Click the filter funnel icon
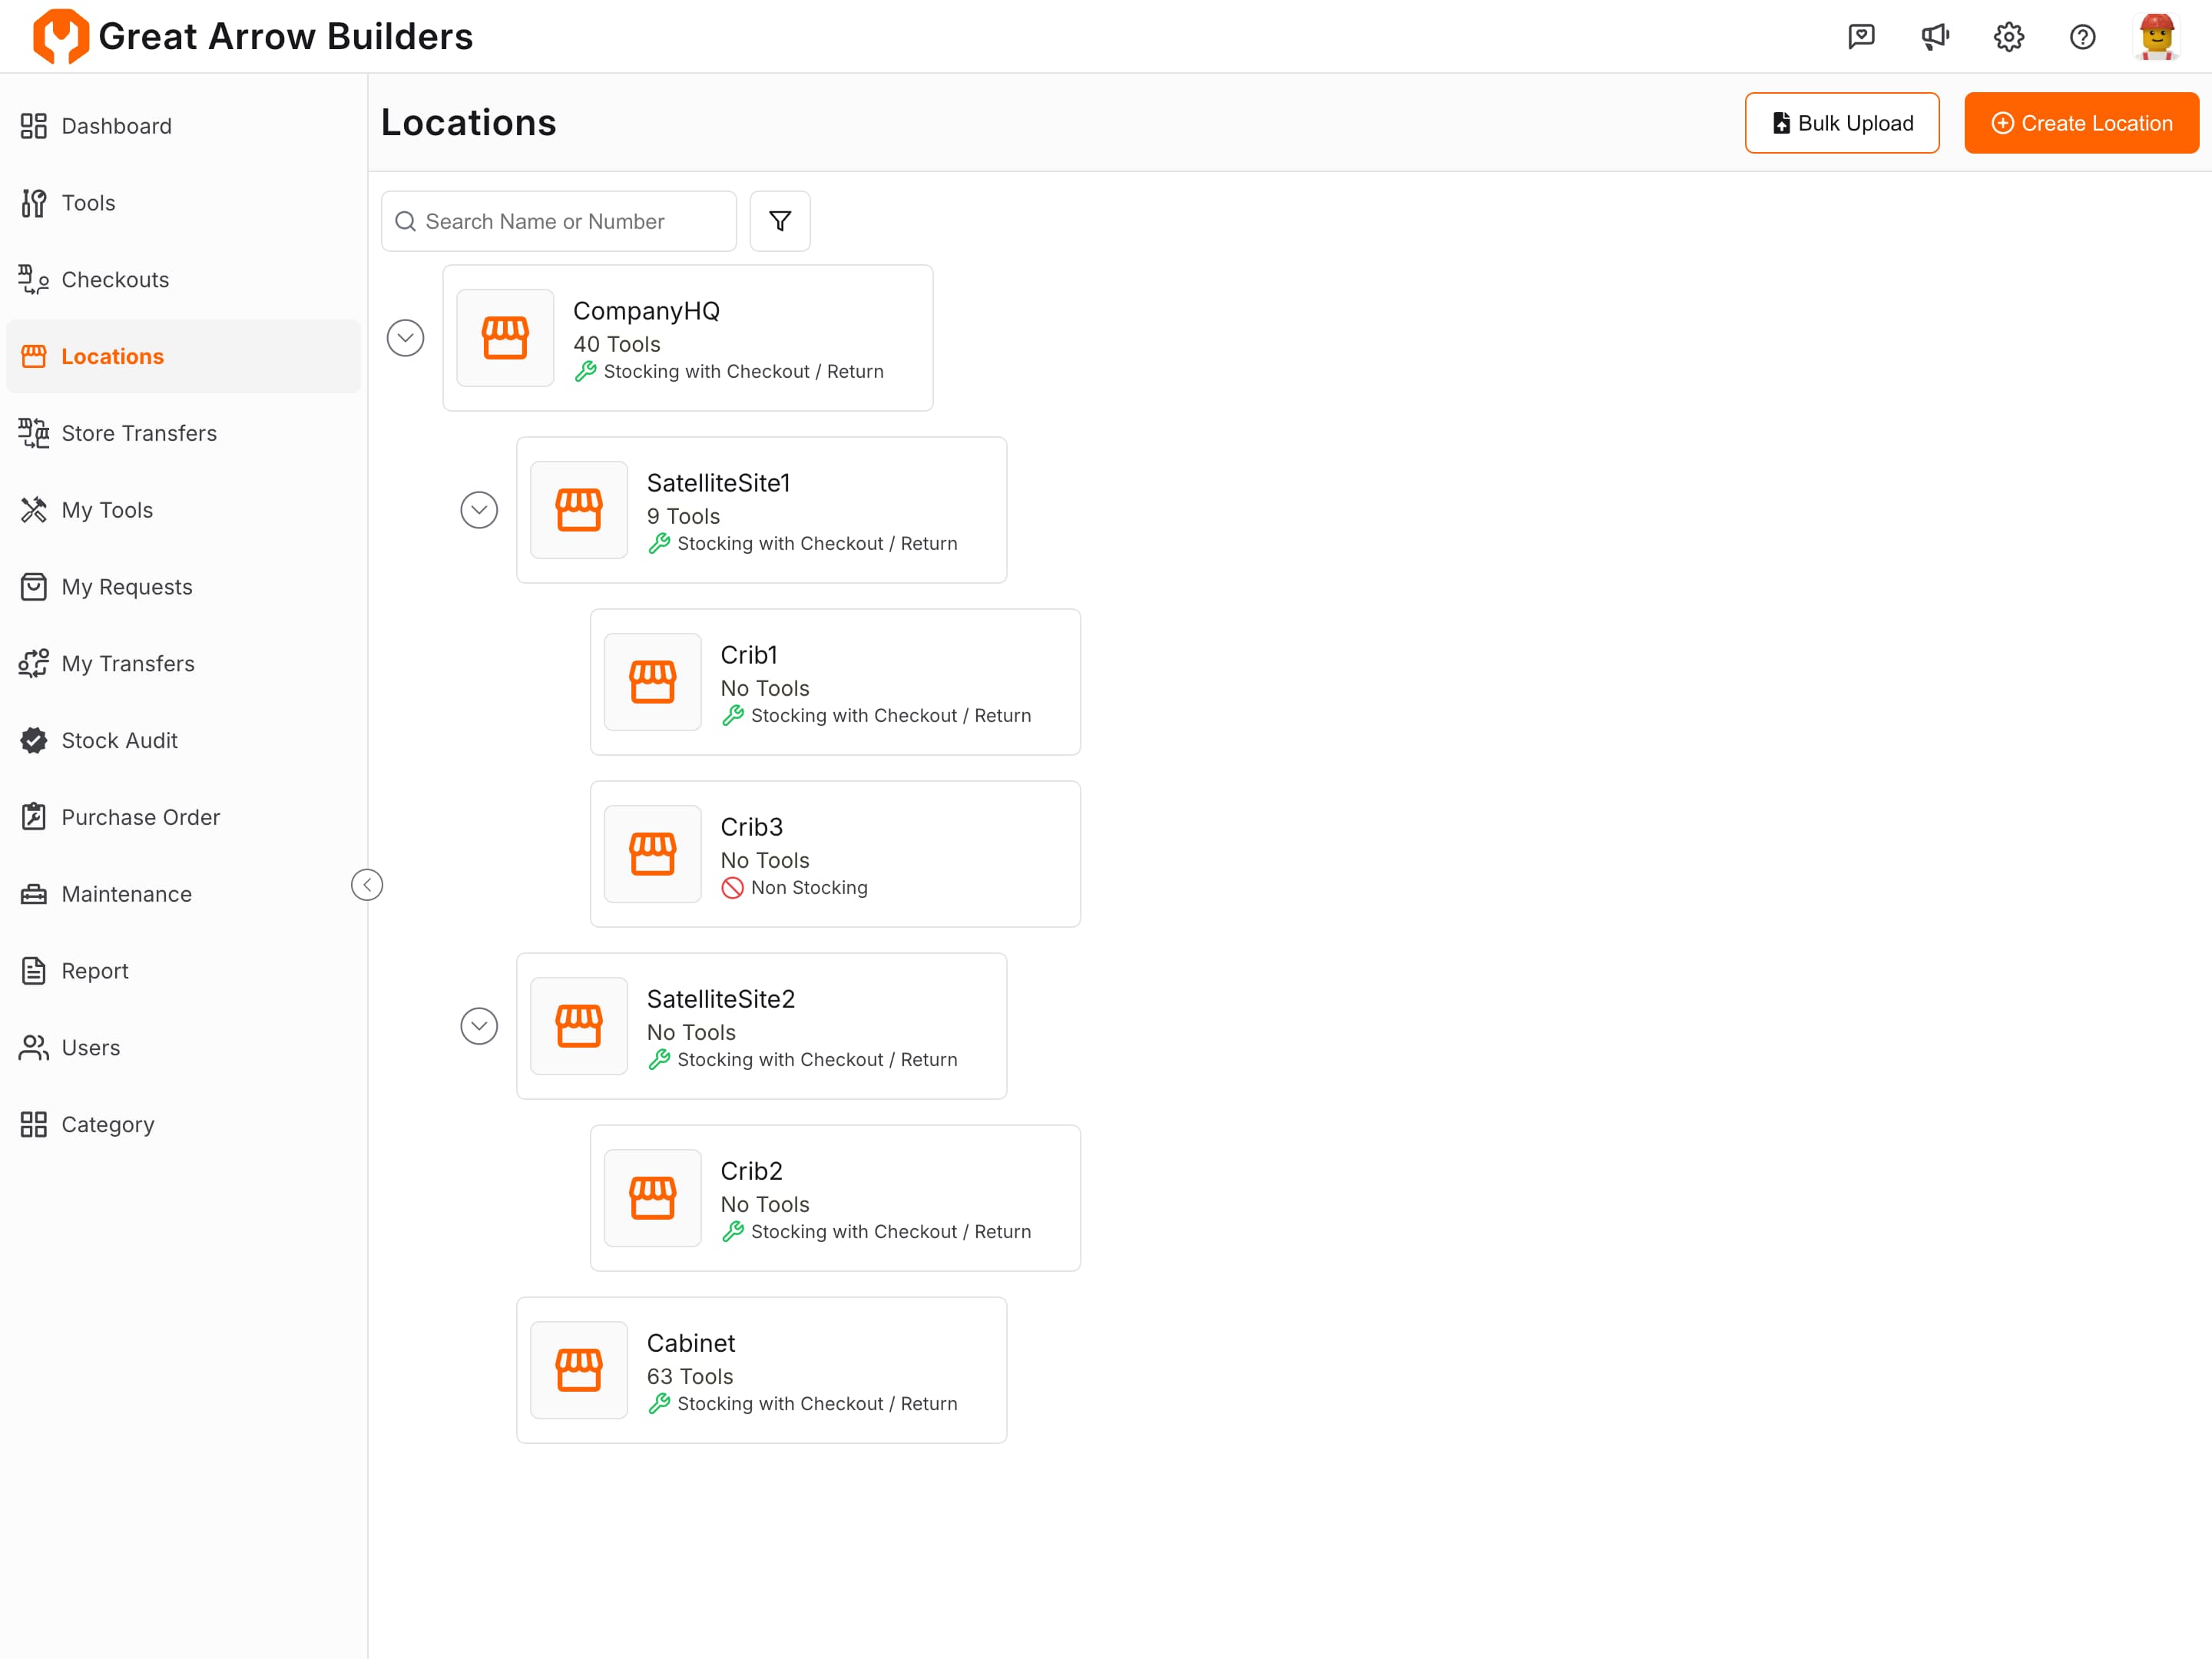Viewport: 2212px width, 1659px height. pyautogui.click(x=780, y=221)
